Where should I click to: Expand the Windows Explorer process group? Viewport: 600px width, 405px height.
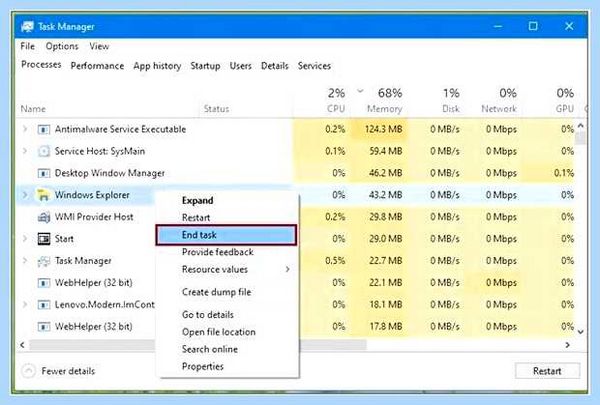pyautogui.click(x=25, y=195)
